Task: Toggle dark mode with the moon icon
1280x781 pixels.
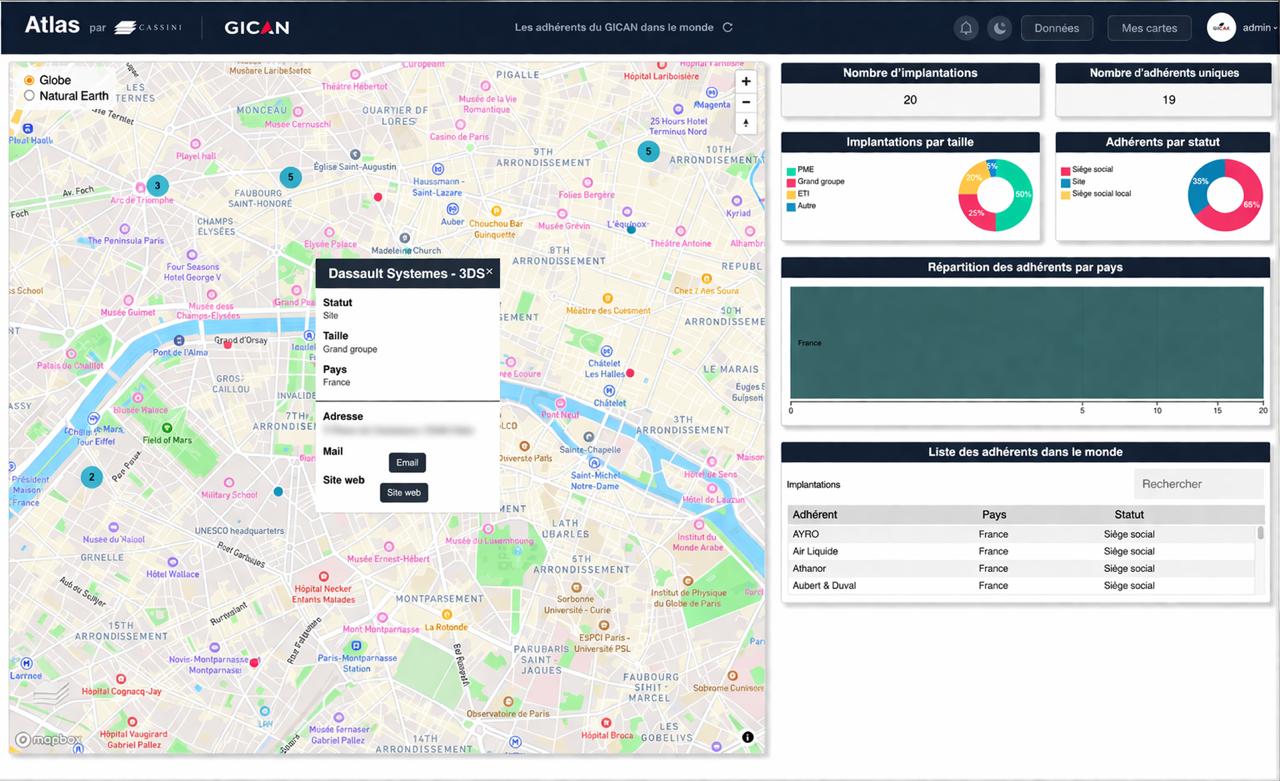Action: click(x=999, y=28)
